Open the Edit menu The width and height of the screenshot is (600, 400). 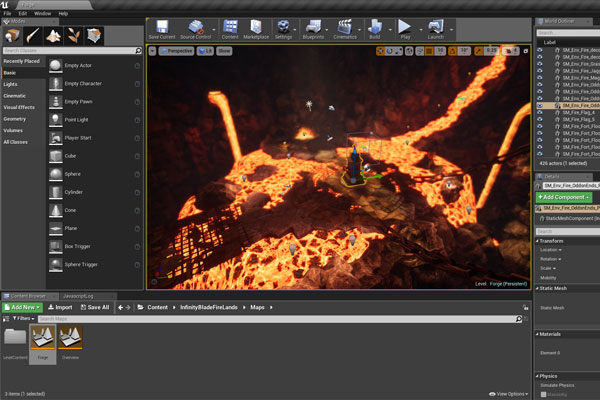[23, 13]
